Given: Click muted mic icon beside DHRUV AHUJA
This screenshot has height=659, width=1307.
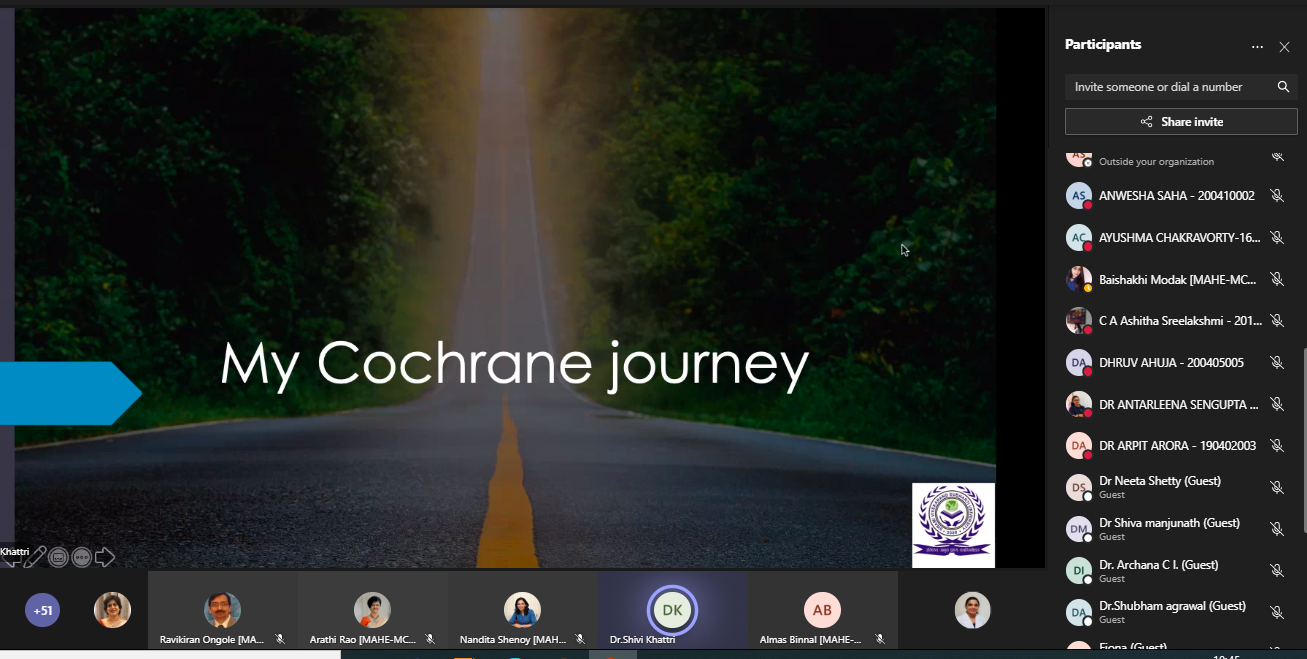Looking at the screenshot, I should [1277, 362].
